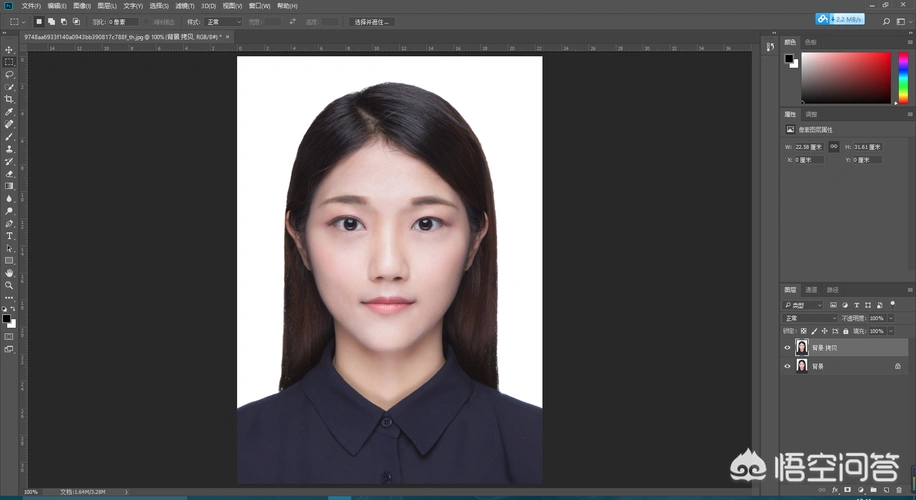
Task: Switch to the 通道 tab
Action: pos(811,290)
